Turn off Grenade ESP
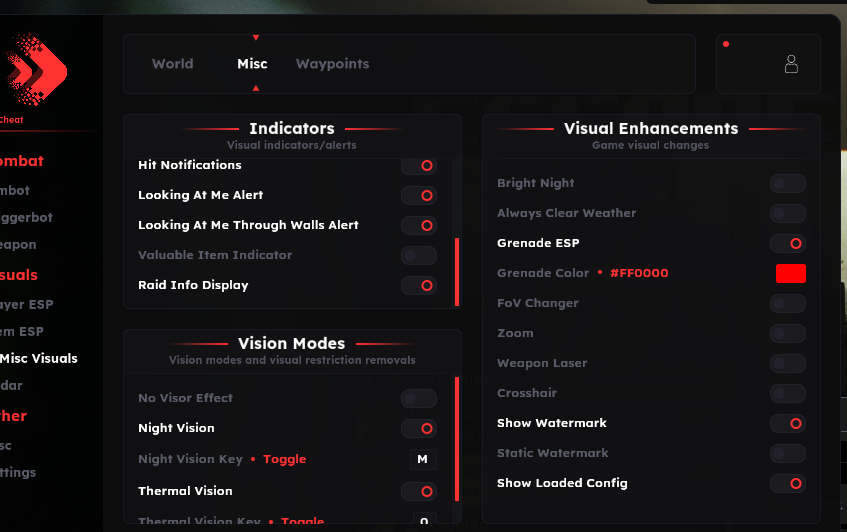This screenshot has width=847, height=532. [x=788, y=243]
